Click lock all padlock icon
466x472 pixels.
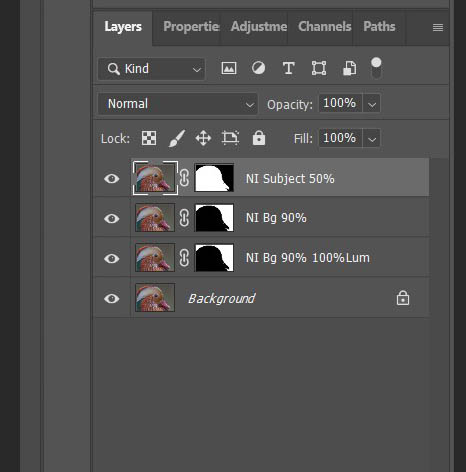pyautogui.click(x=259, y=138)
